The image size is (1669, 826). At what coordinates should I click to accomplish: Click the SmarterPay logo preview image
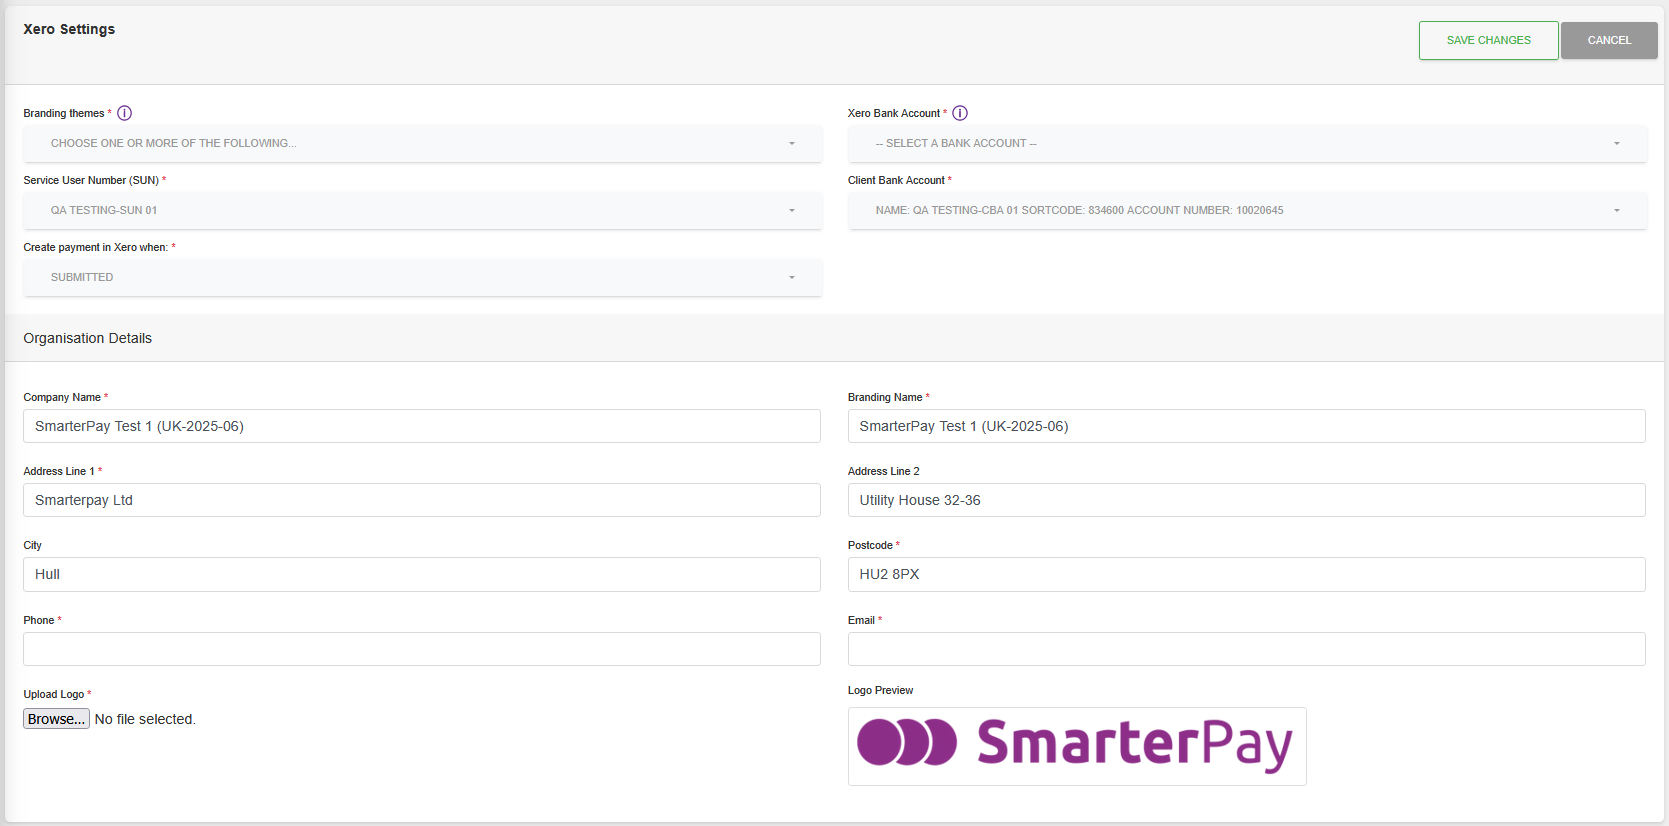click(x=1076, y=746)
